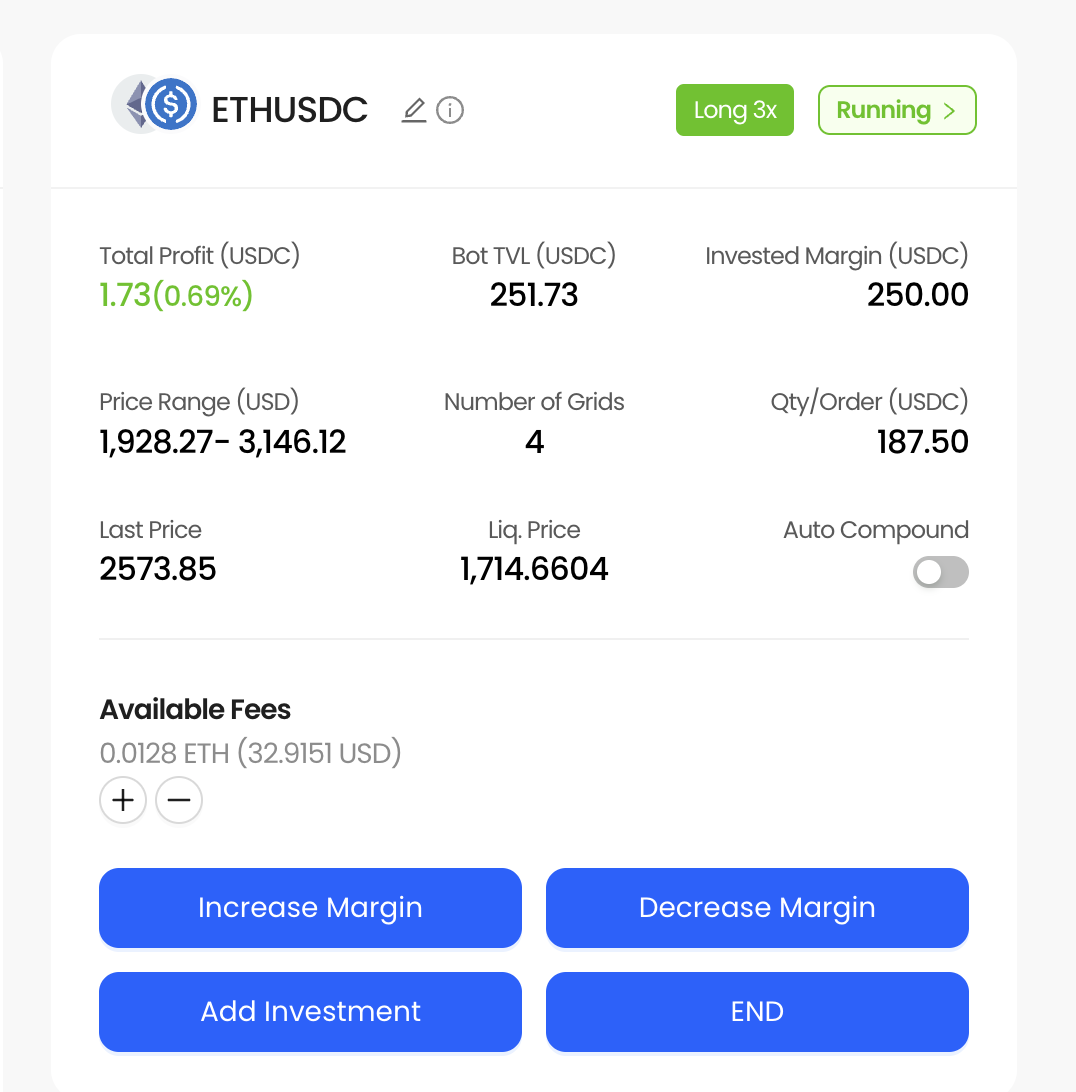Click the ETHUSDC trading pair icon
The image size is (1076, 1092).
(x=155, y=104)
